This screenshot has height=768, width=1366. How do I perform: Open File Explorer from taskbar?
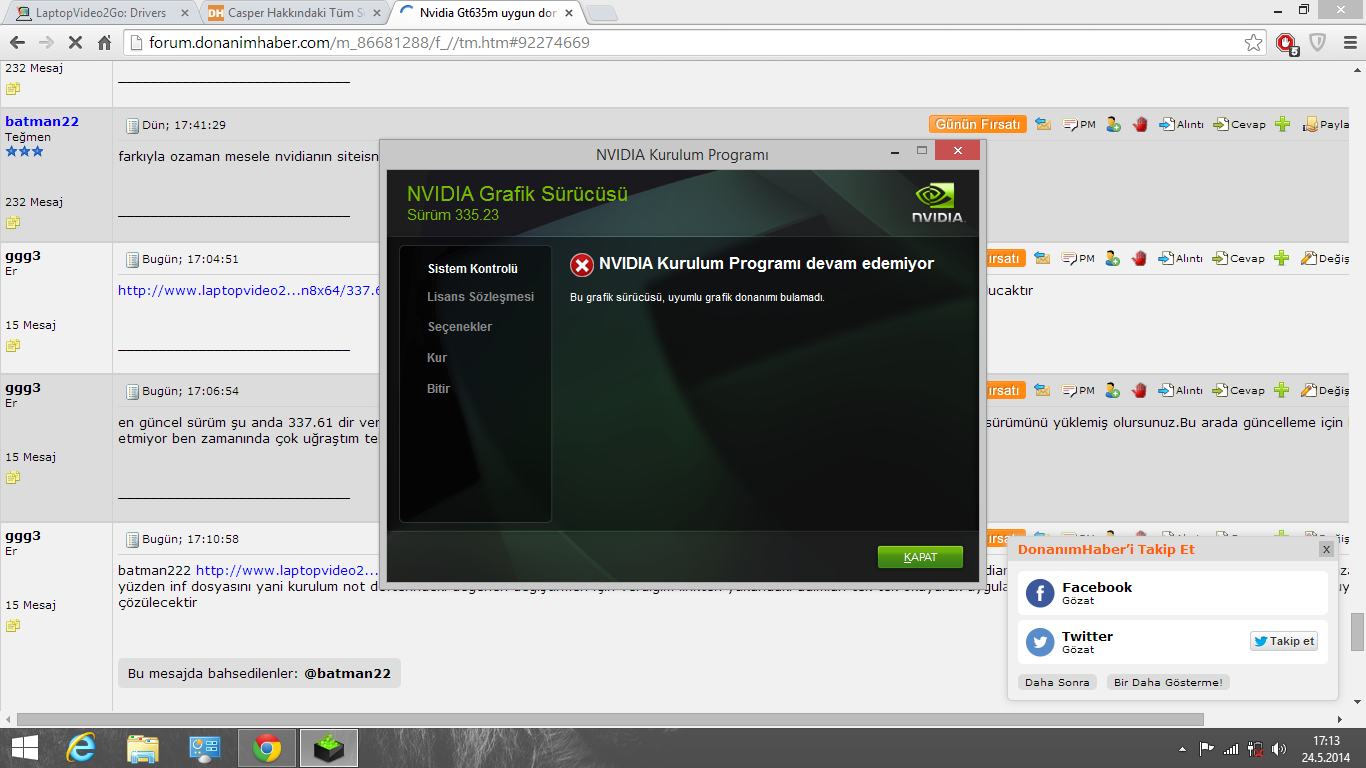click(143, 748)
